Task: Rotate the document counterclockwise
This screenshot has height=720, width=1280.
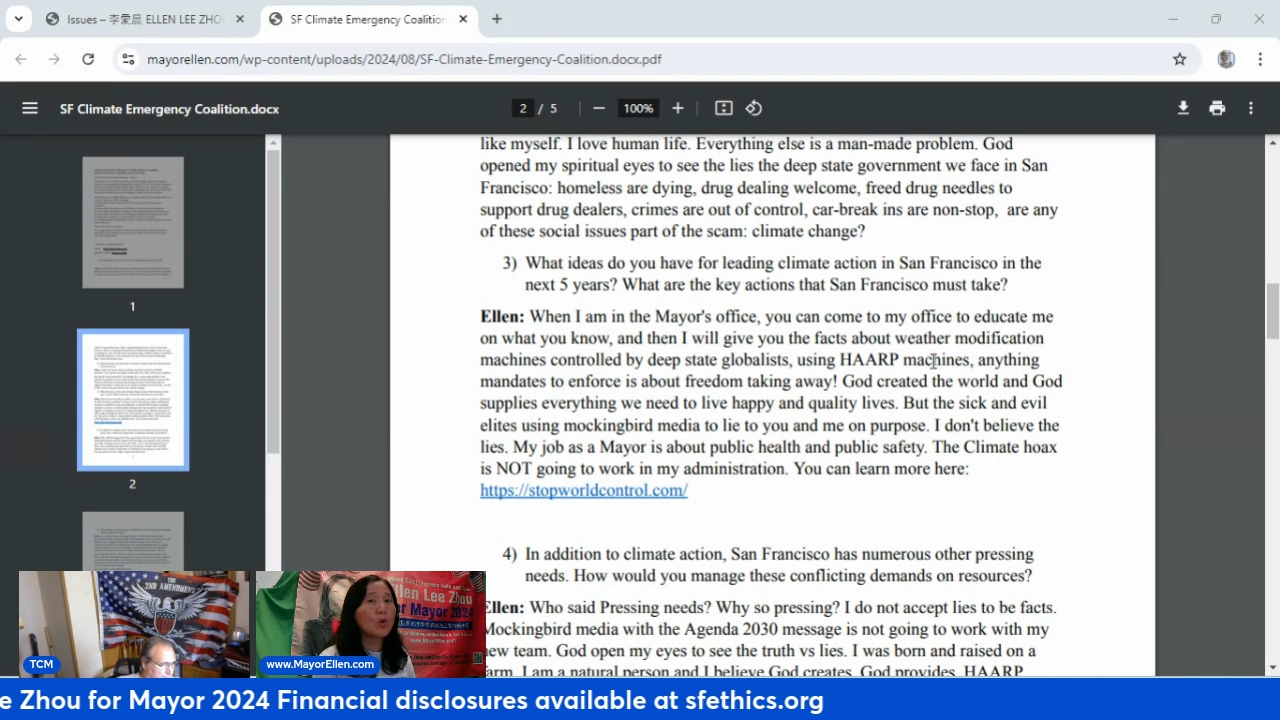Action: [x=754, y=108]
